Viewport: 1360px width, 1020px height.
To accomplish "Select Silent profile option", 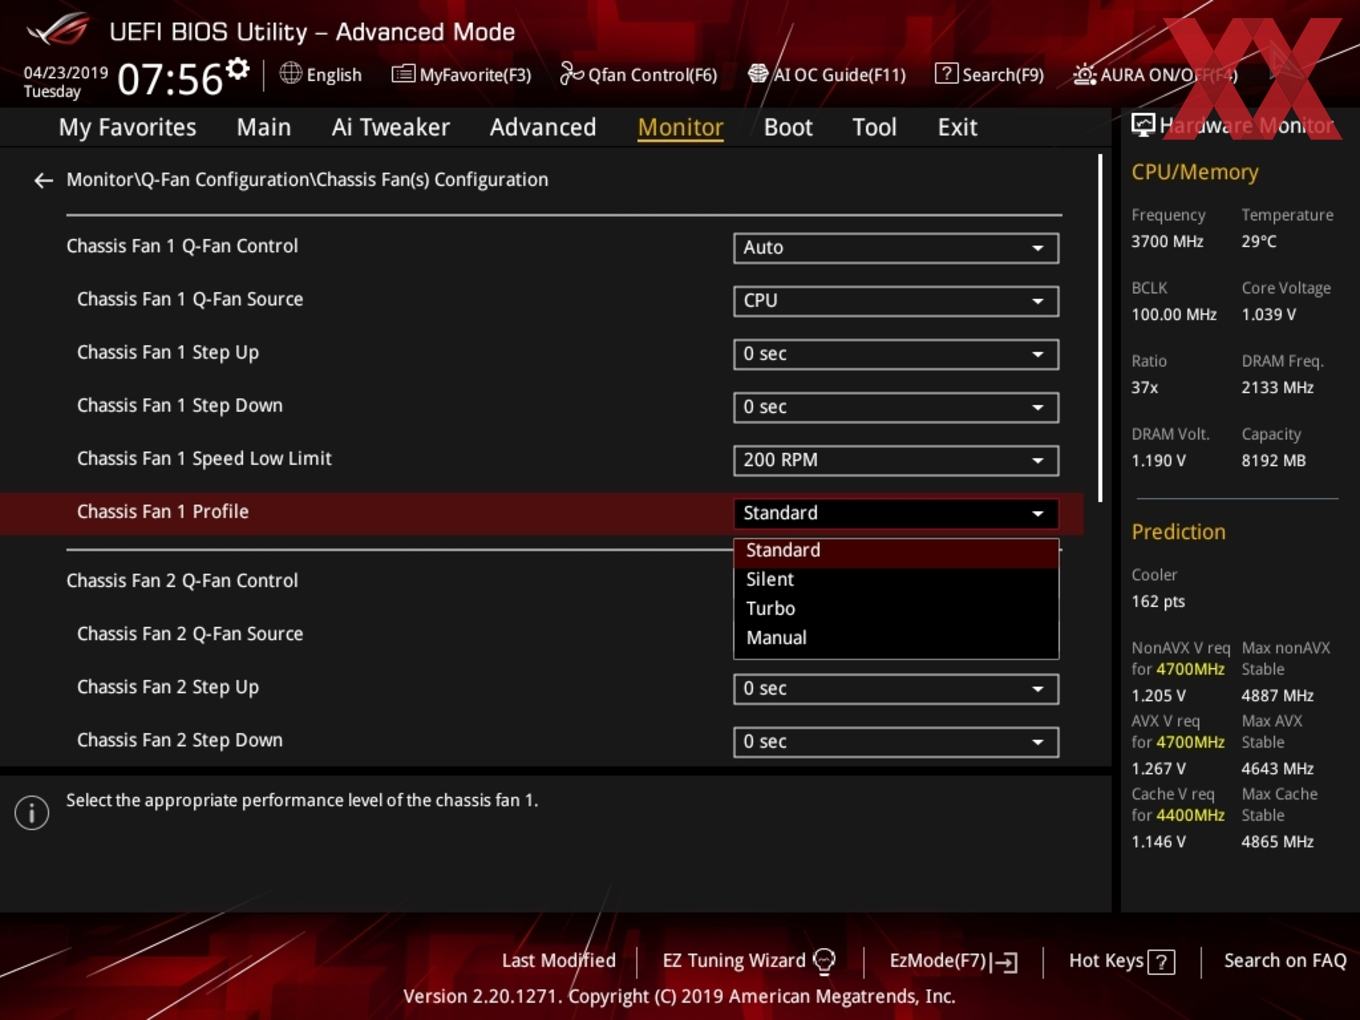I will point(896,580).
